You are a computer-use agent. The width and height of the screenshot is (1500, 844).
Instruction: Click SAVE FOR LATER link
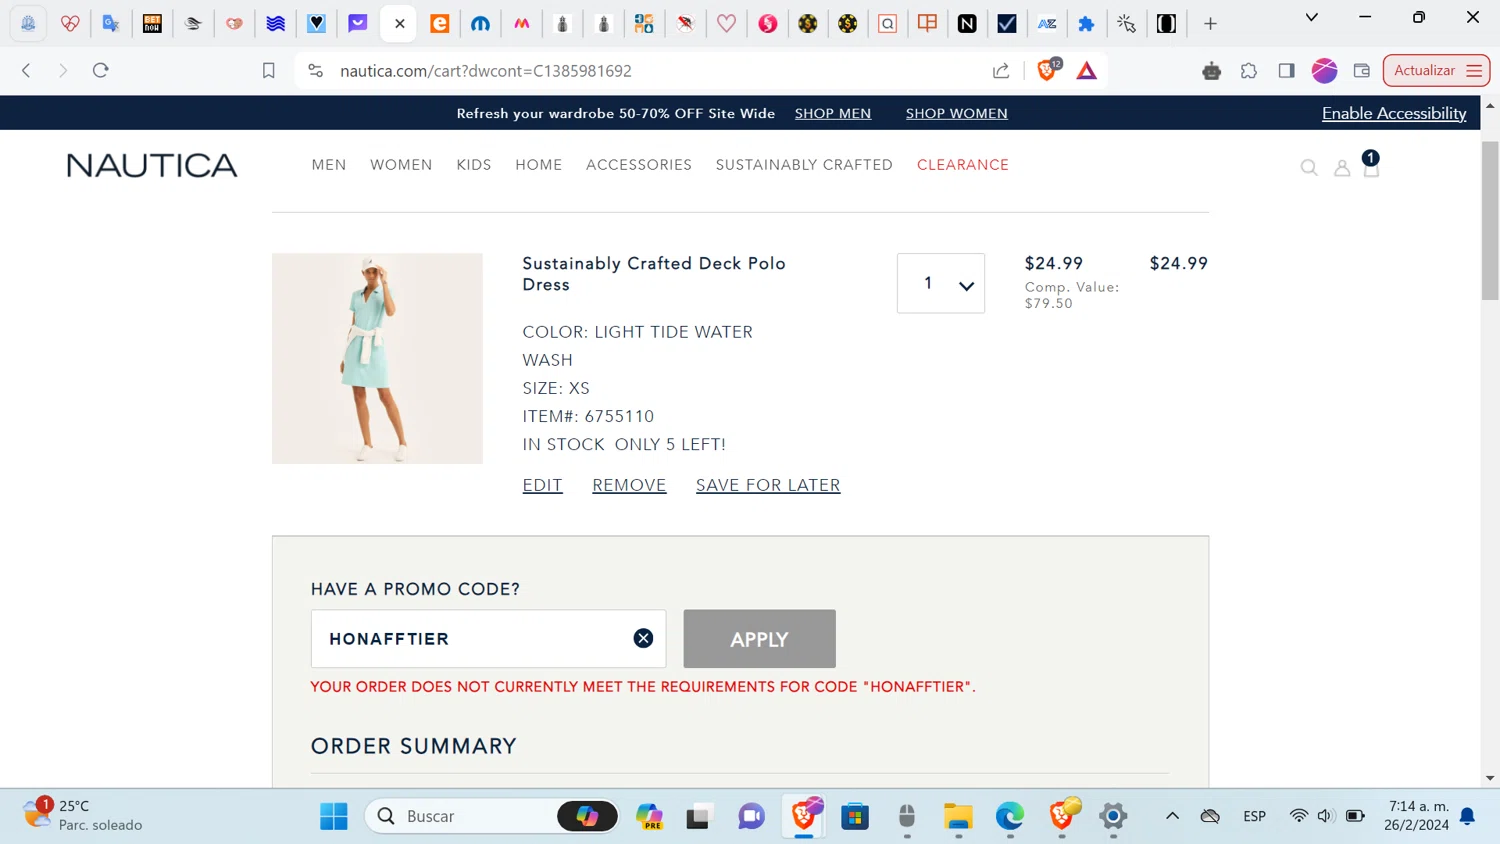768,486
